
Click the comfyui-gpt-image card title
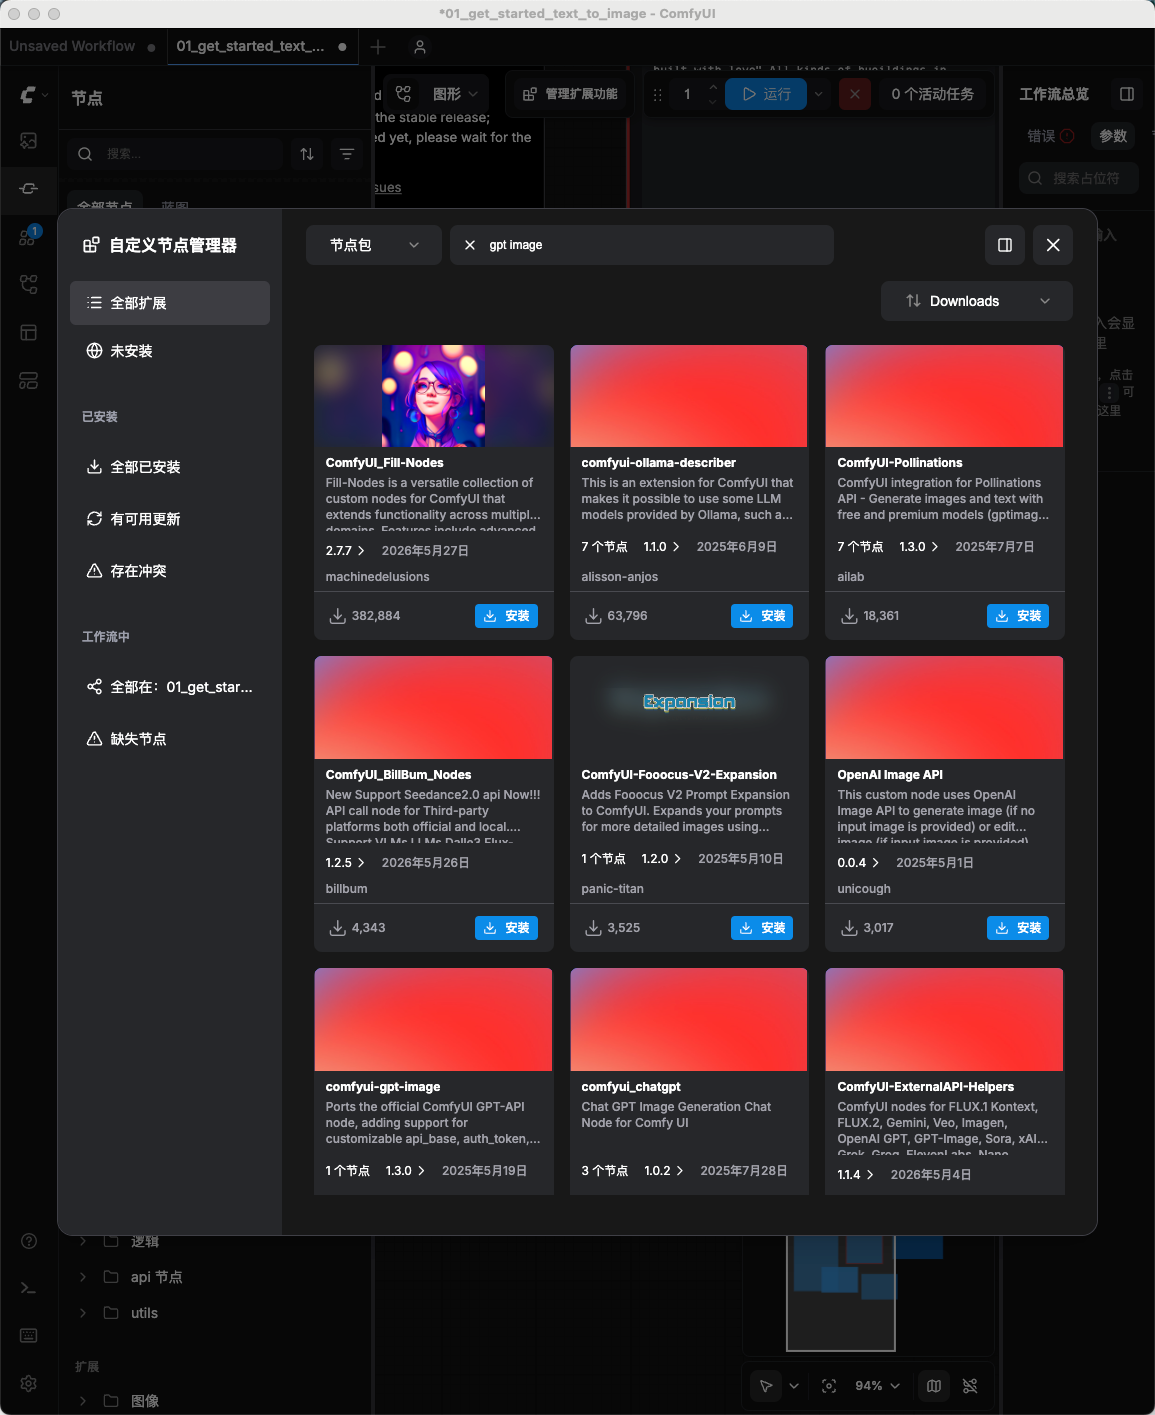coord(383,1087)
